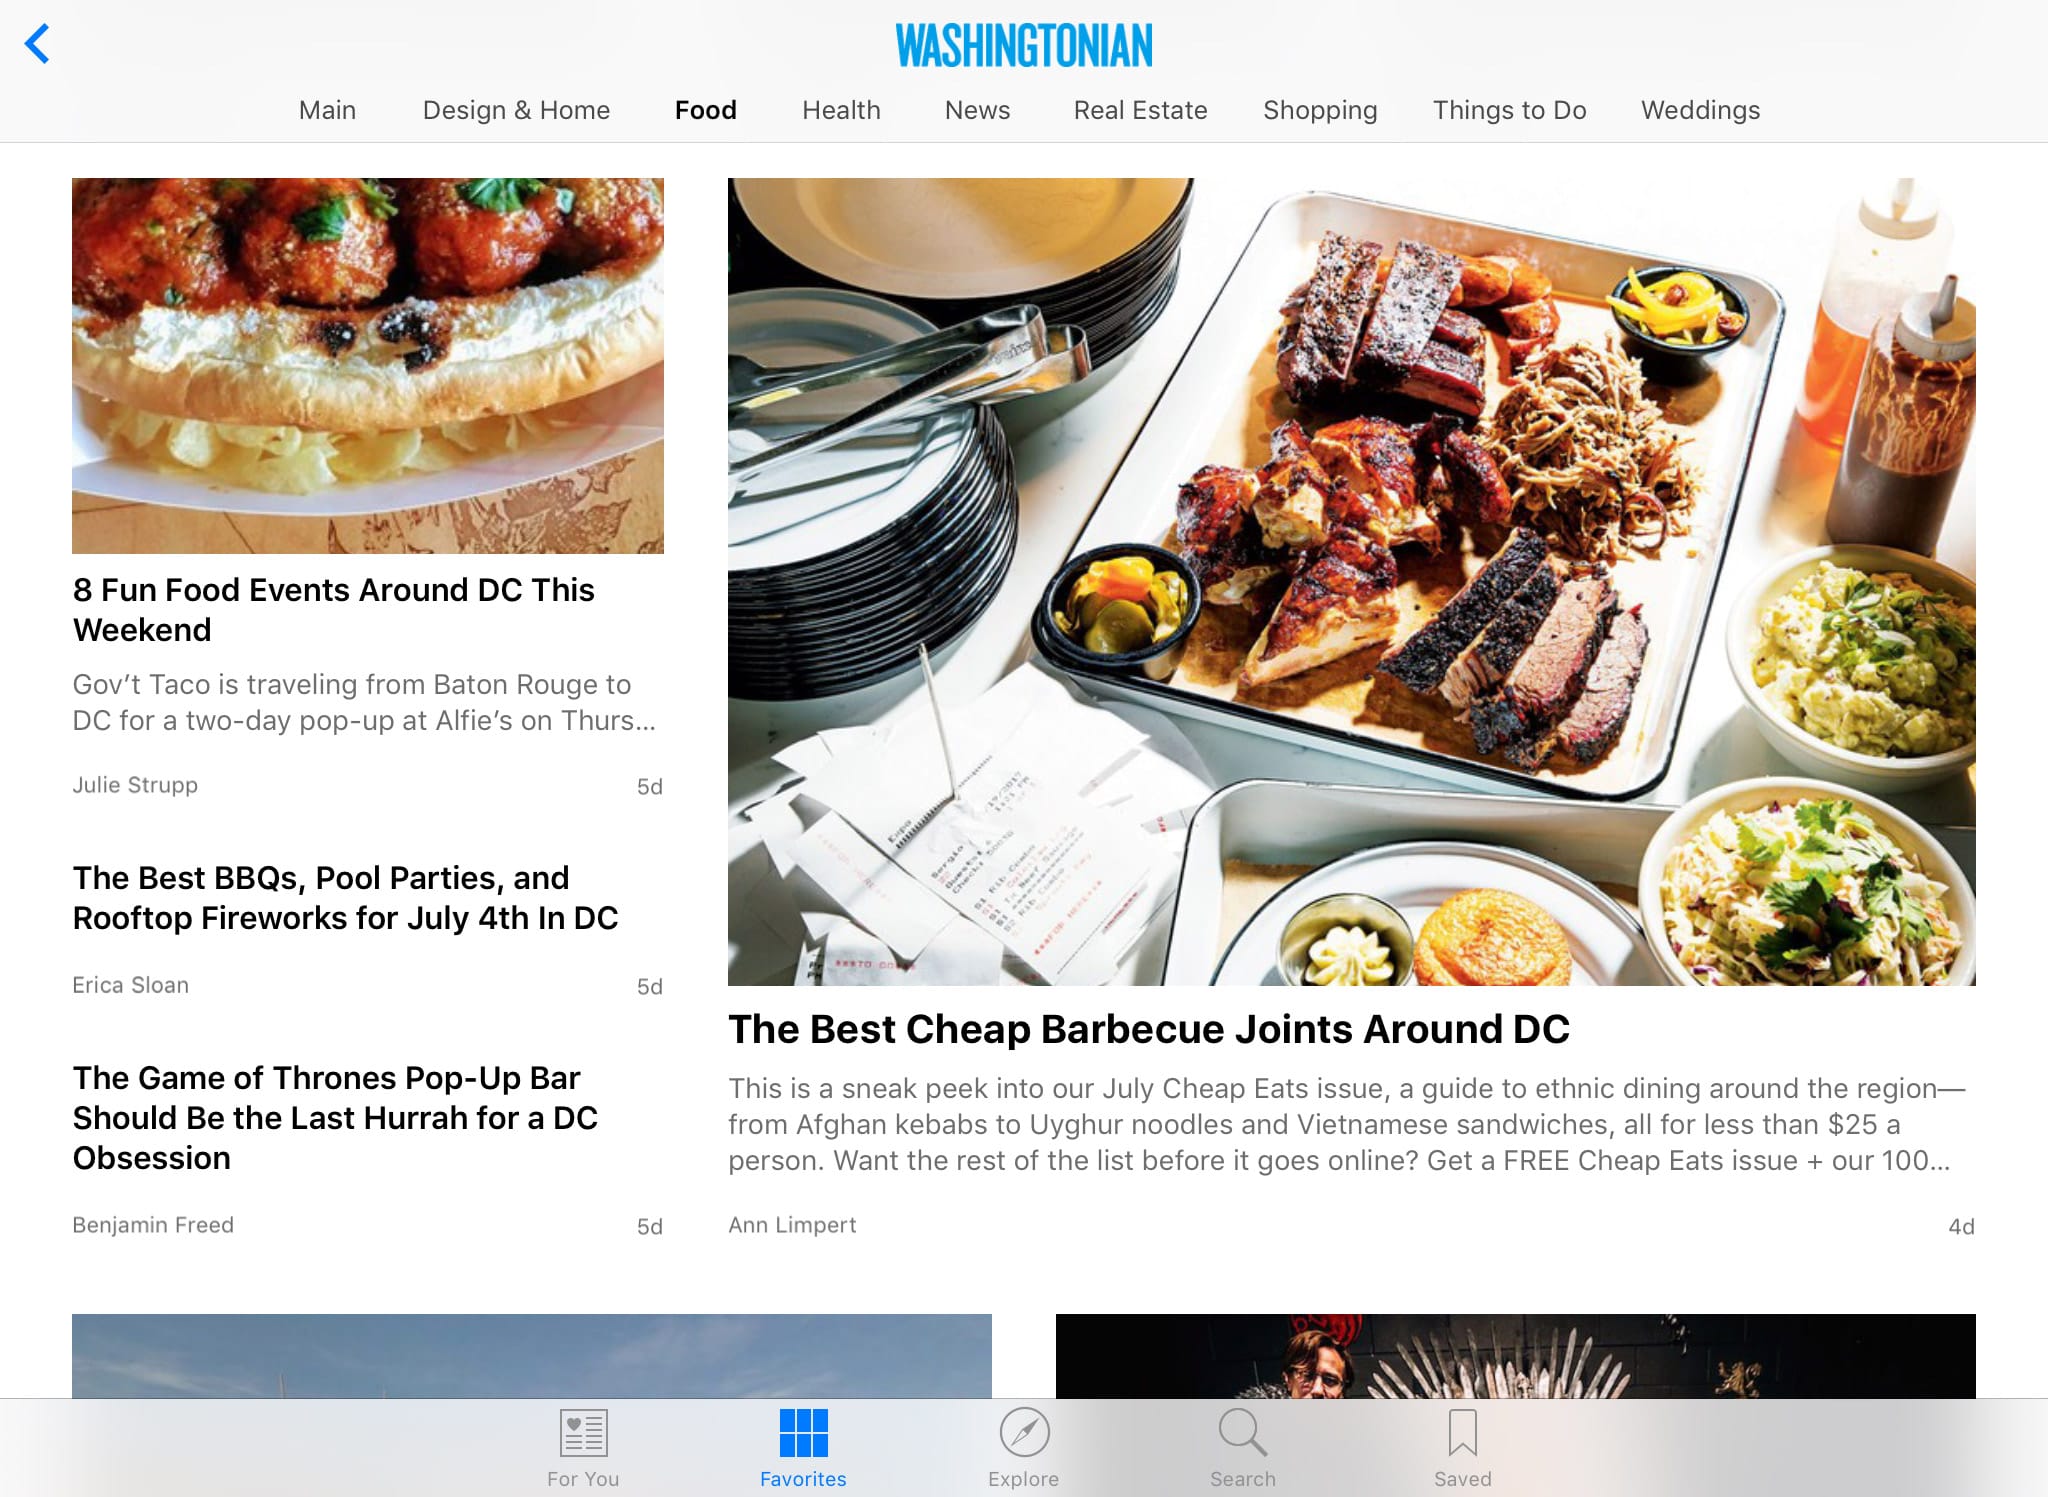This screenshot has height=1497, width=2048.
Task: Open "8 Fun Food Events" article headline
Action: click(x=333, y=610)
